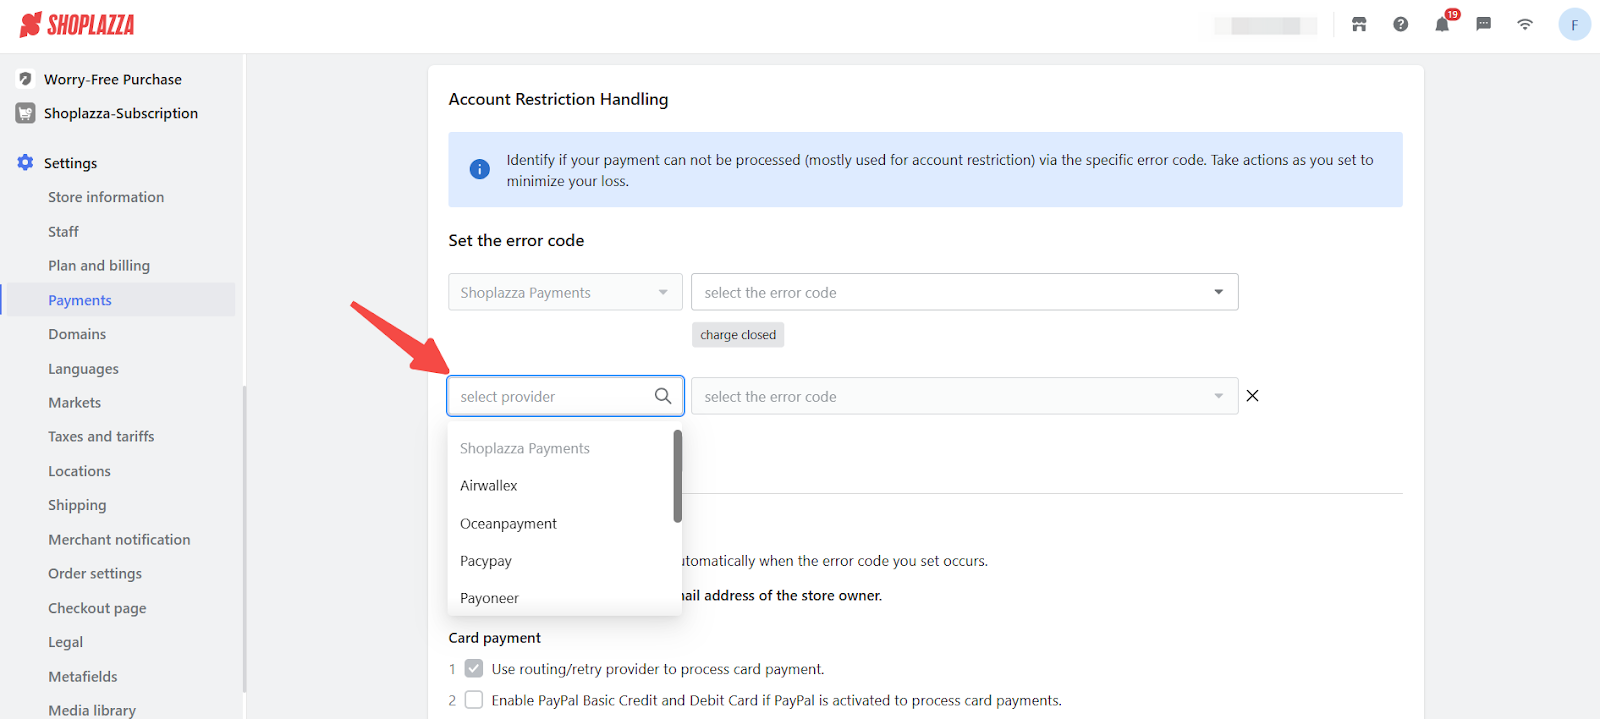Open Metafields settings

pyautogui.click(x=83, y=676)
